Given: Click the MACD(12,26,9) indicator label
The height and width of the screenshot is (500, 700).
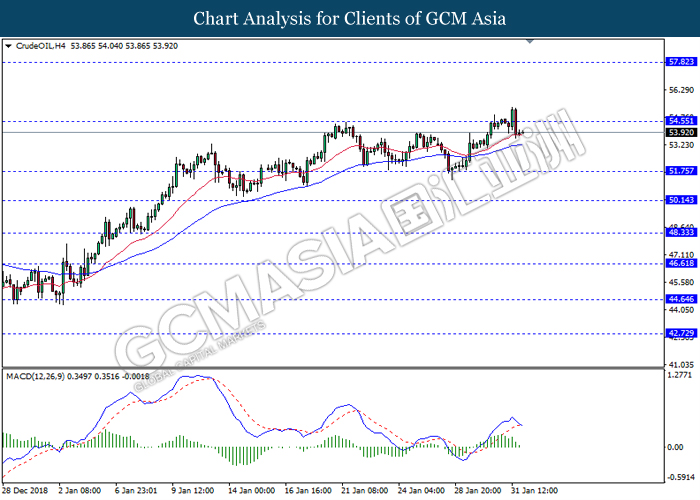Looking at the screenshot, I should (35, 376).
